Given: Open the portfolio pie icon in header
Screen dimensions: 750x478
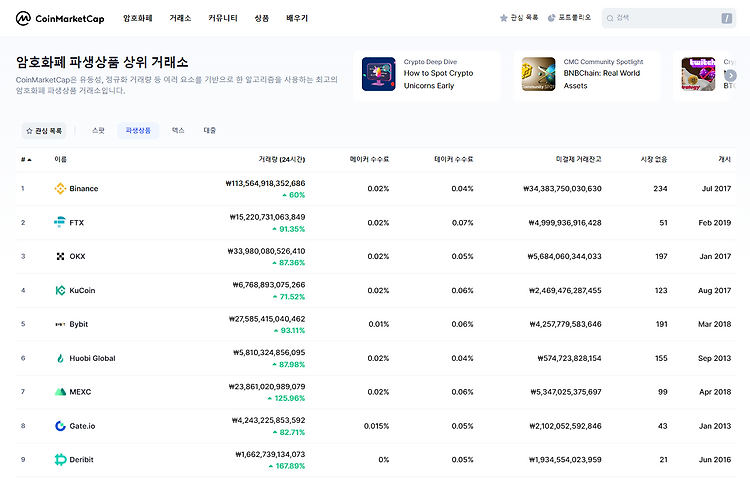Looking at the screenshot, I should [551, 18].
